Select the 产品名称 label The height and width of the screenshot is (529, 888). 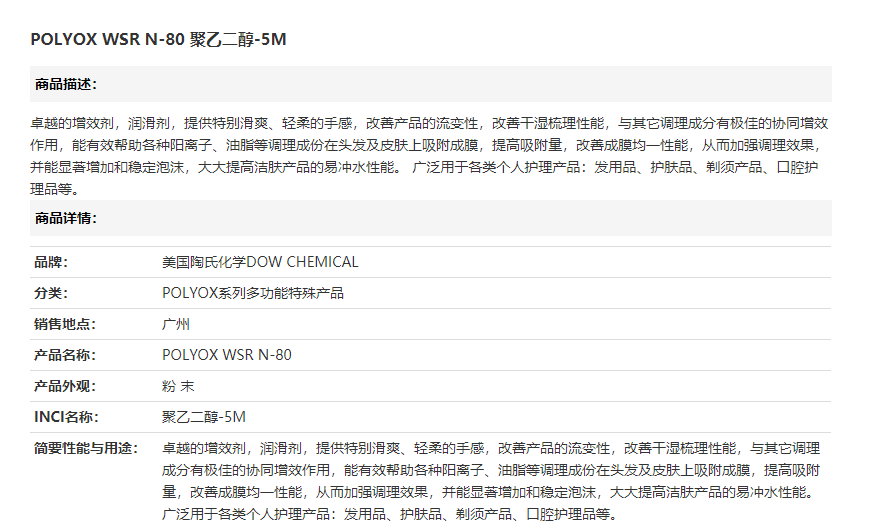[65, 355]
